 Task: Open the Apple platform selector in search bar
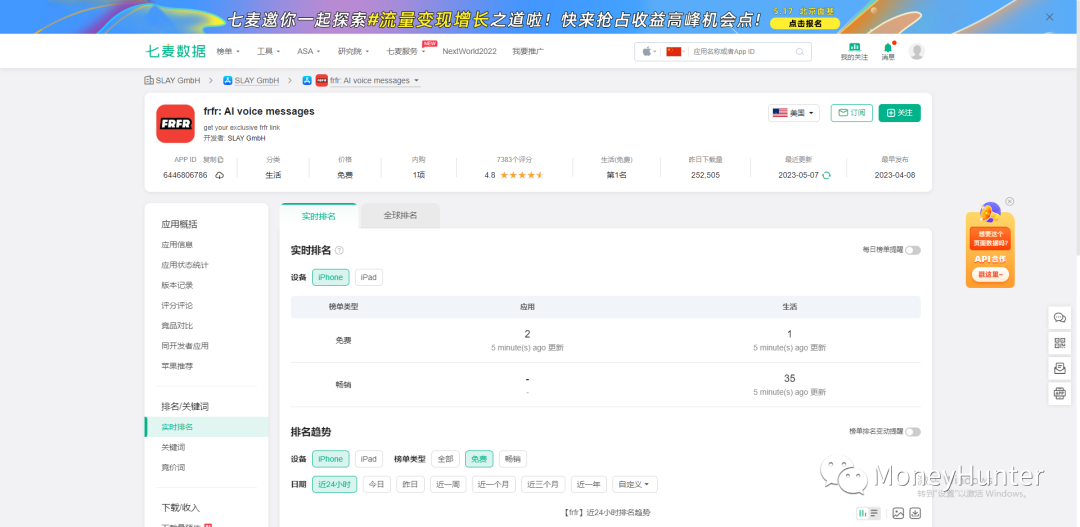650,52
